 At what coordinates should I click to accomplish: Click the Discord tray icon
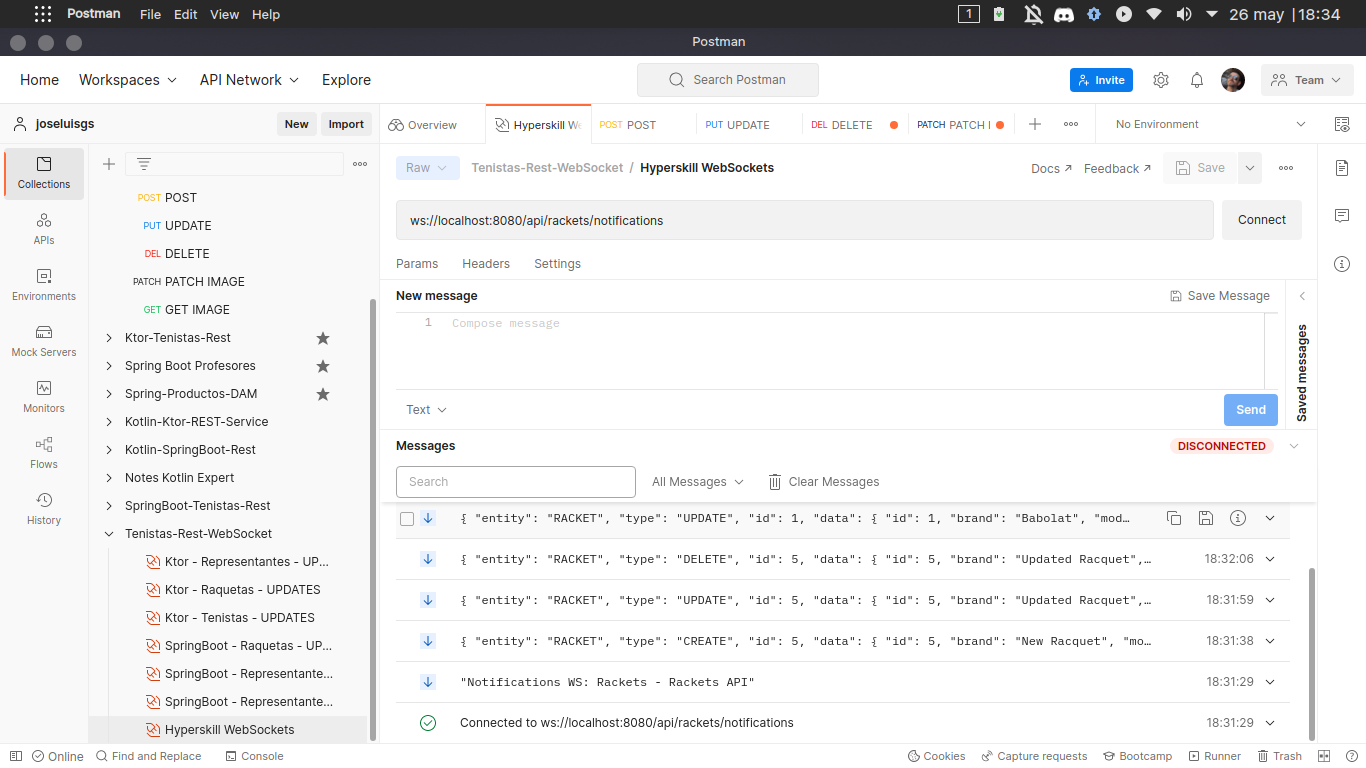pyautogui.click(x=1064, y=14)
